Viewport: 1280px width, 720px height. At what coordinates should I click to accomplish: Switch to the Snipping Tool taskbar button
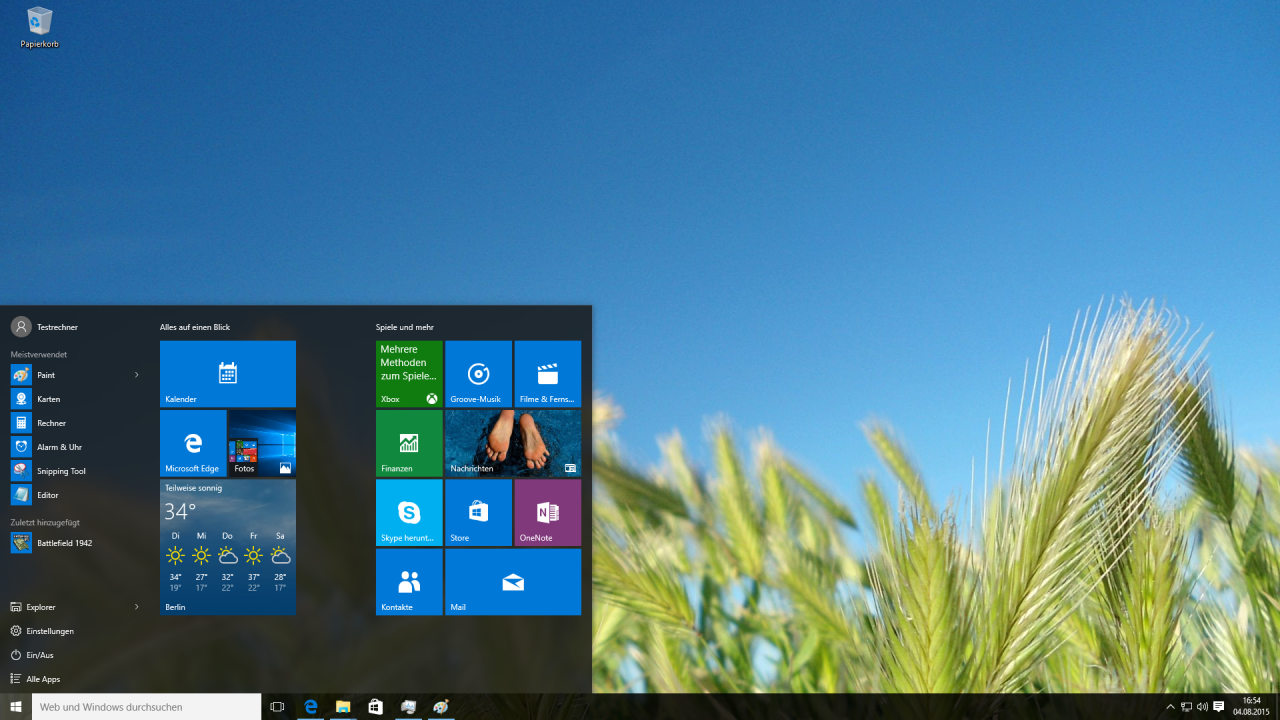(408, 707)
